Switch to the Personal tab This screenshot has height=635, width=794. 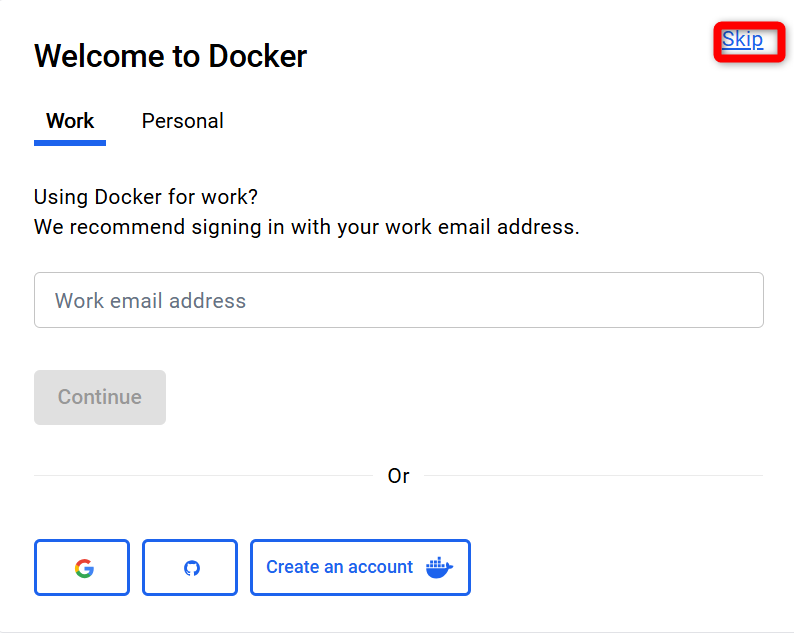tap(182, 121)
